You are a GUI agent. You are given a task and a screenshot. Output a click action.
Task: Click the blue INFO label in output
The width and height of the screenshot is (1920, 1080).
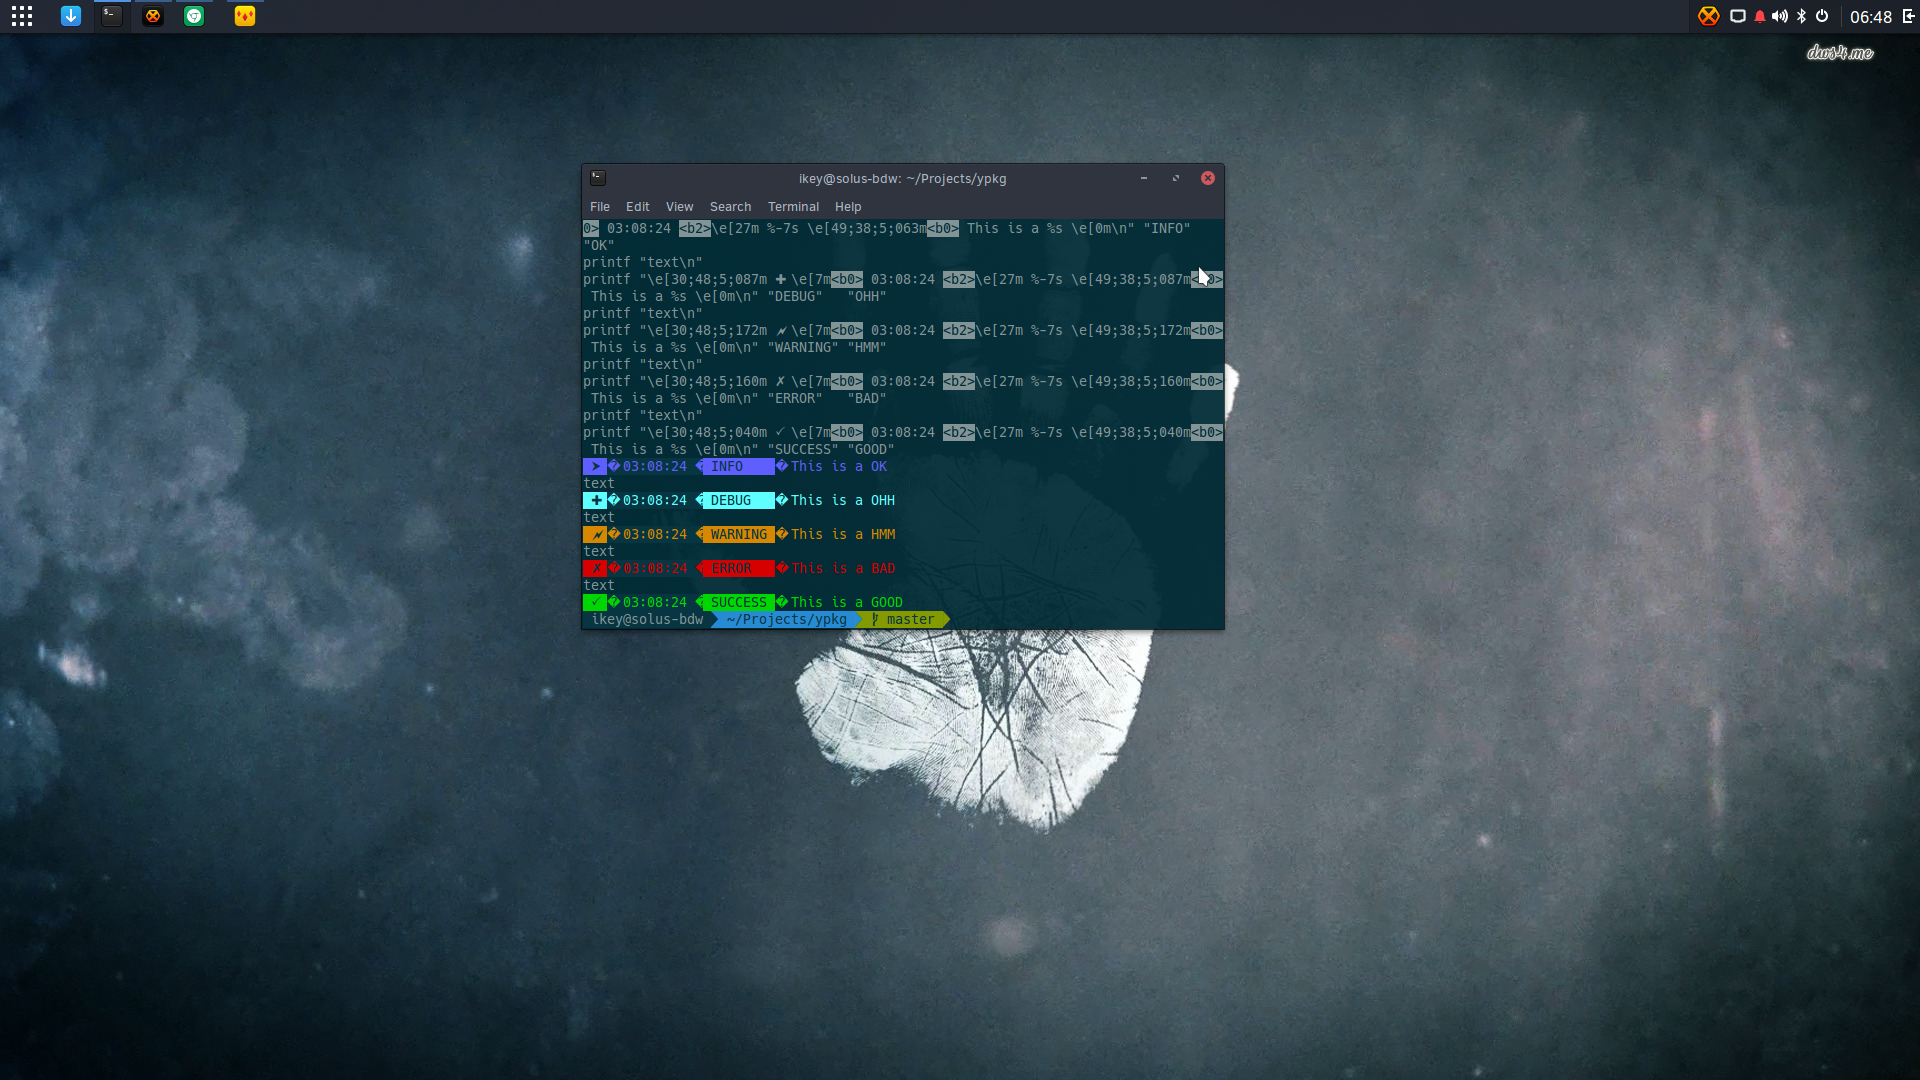tap(738, 467)
